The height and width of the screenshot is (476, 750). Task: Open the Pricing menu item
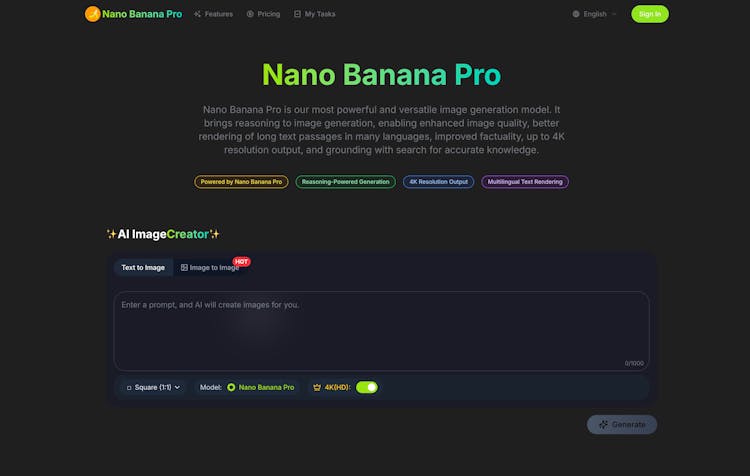point(263,14)
